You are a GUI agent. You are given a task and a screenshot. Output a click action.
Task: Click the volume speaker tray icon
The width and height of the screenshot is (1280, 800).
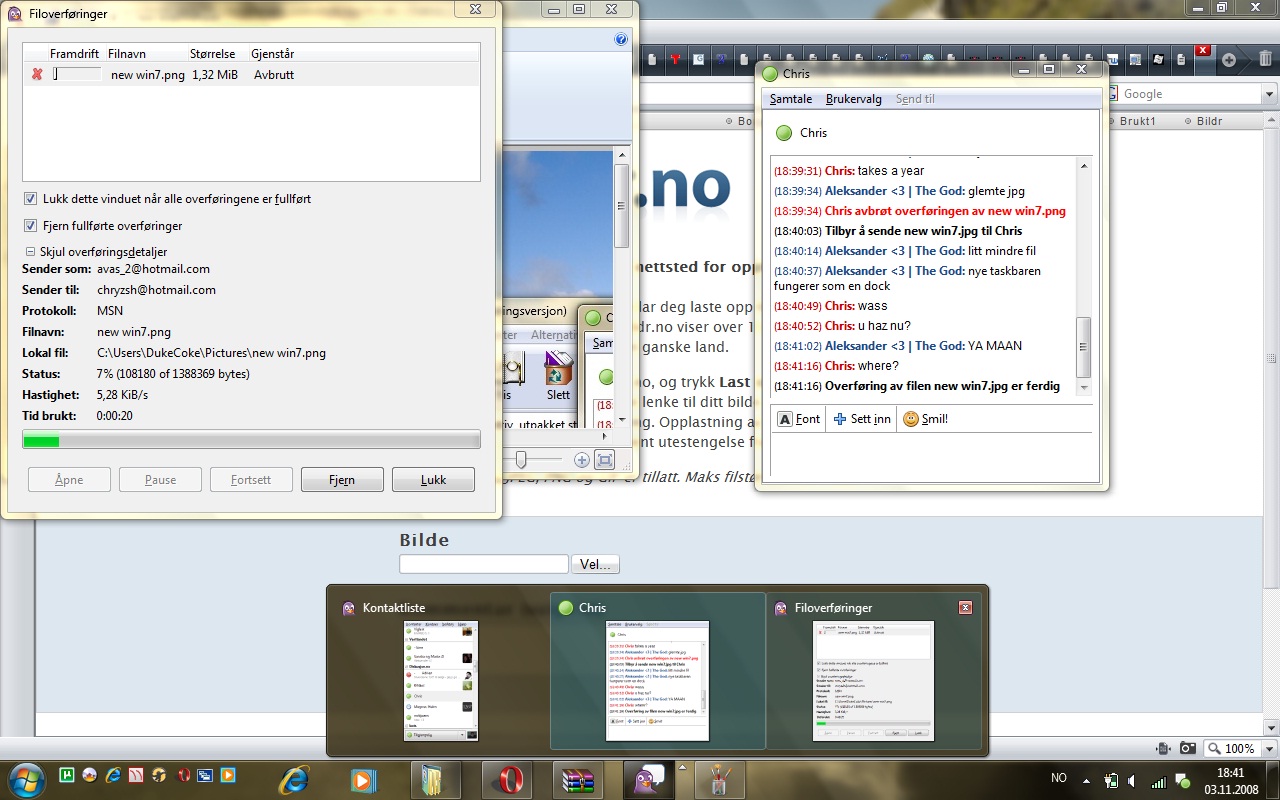coord(1131,780)
